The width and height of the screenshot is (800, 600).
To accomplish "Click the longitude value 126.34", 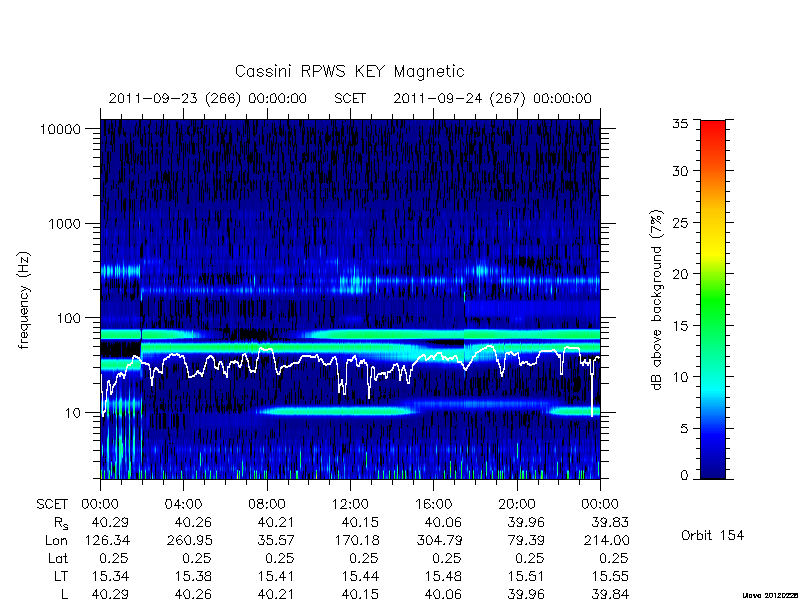I will coord(105,540).
